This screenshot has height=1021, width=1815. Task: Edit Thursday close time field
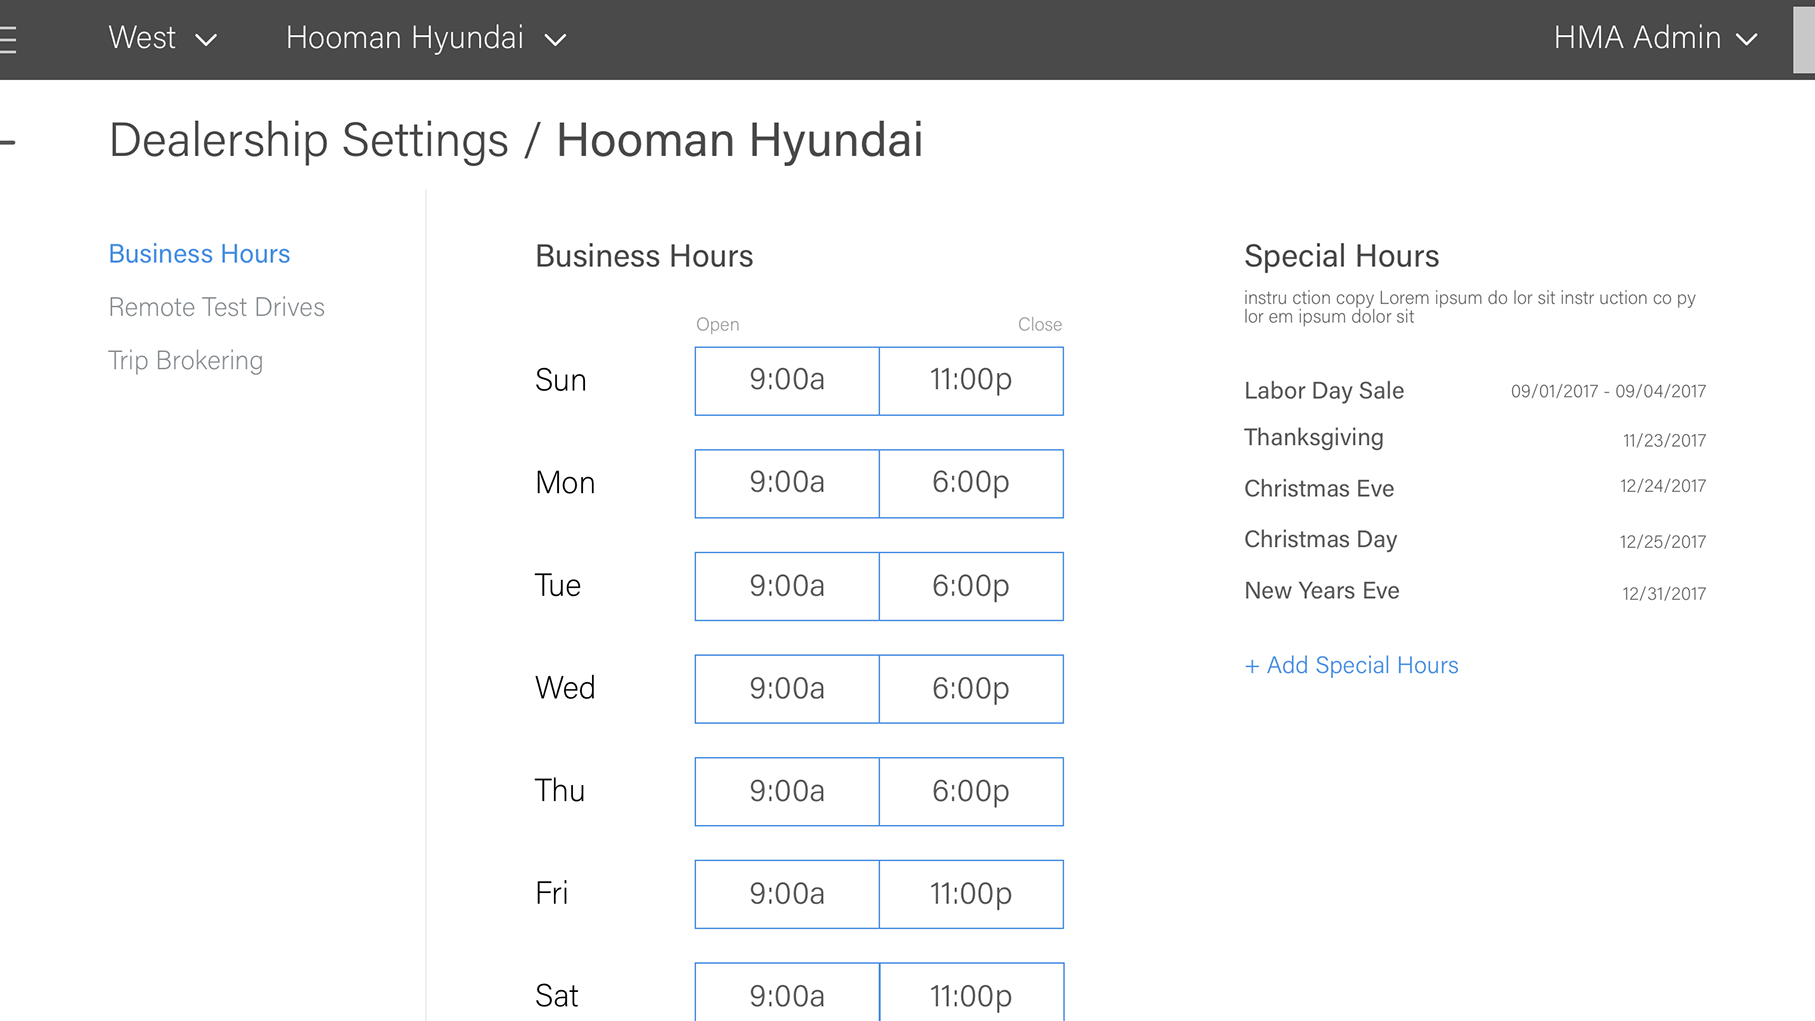tap(971, 792)
